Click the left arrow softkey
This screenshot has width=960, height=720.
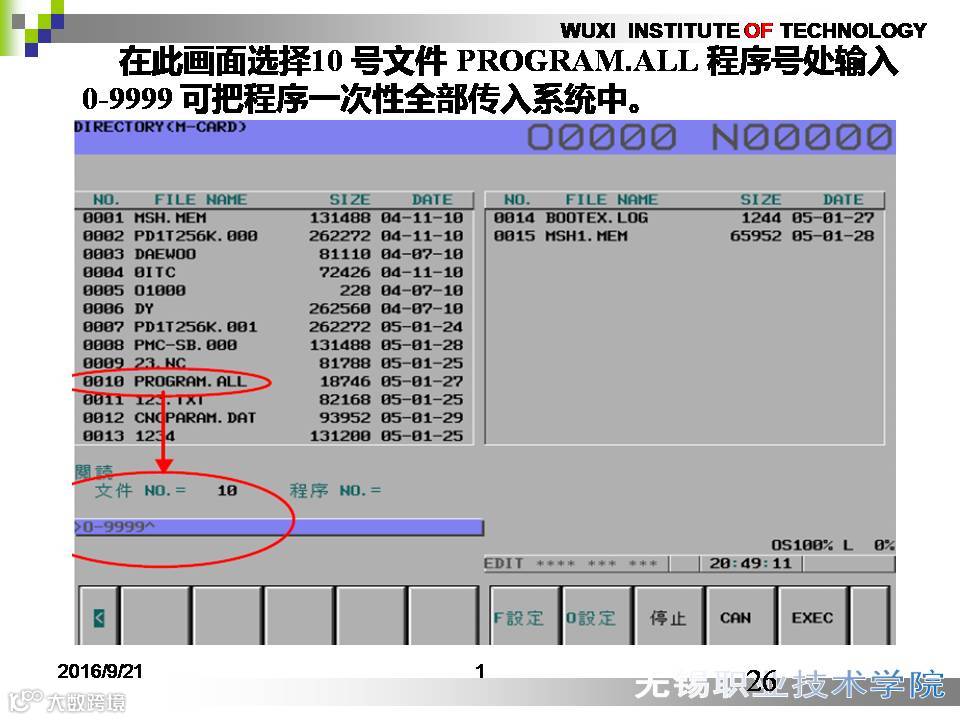[x=99, y=617]
